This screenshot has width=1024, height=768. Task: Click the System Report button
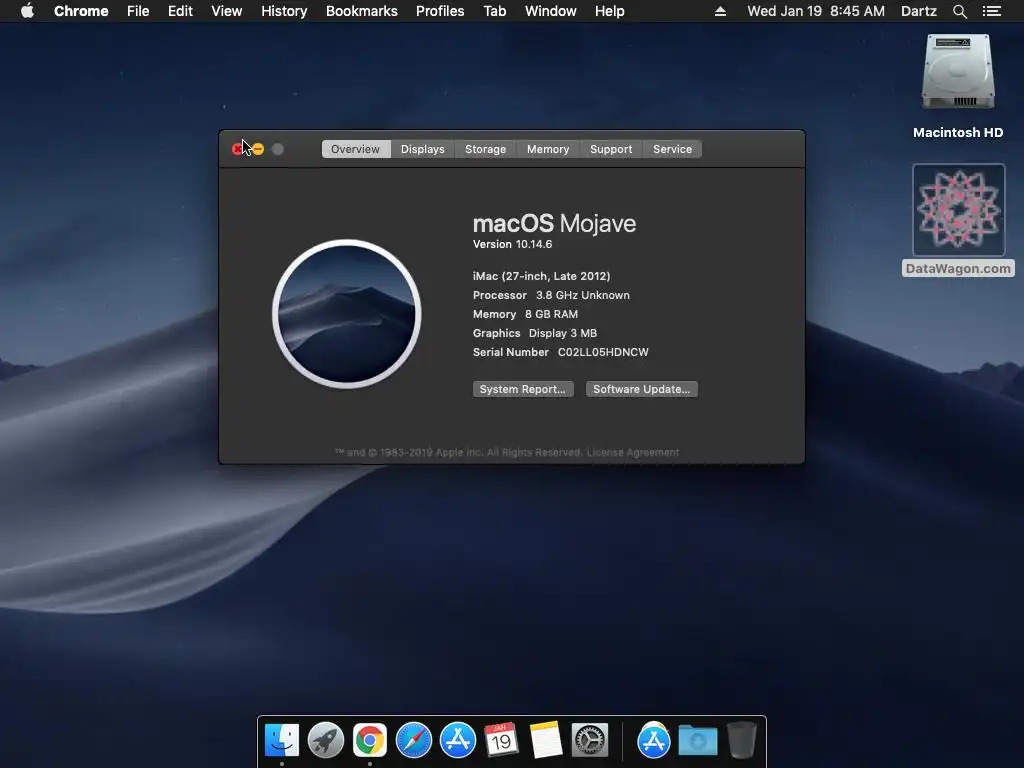click(x=523, y=389)
